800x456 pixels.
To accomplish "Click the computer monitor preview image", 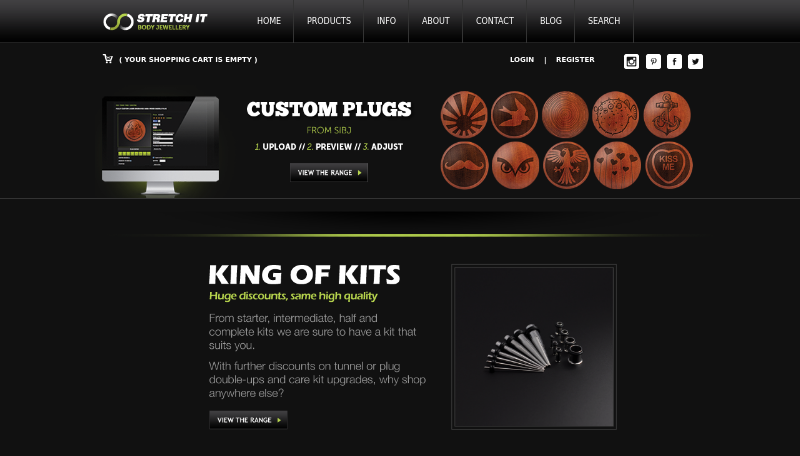I will tap(161, 146).
